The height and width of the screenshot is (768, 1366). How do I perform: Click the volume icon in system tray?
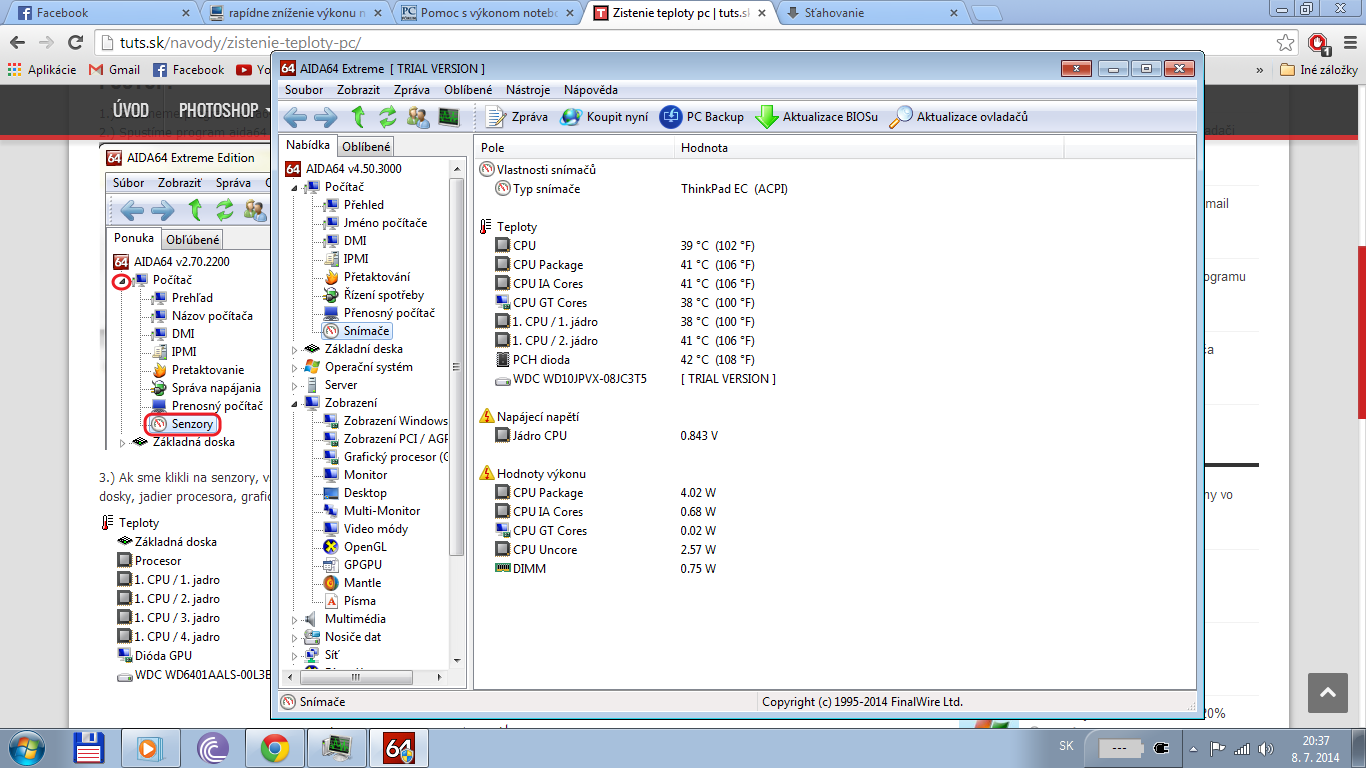click(1264, 748)
